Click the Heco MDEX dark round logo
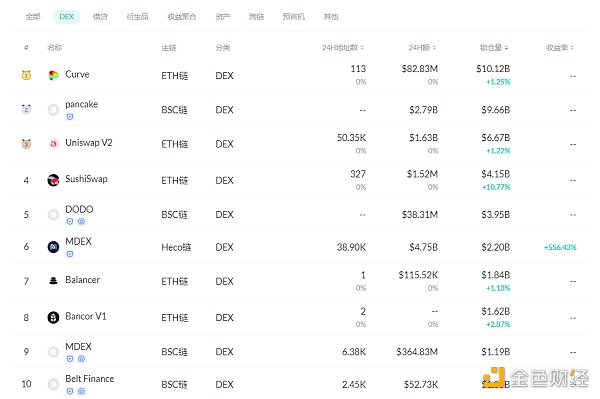This screenshot has width=600, height=399. tap(53, 247)
